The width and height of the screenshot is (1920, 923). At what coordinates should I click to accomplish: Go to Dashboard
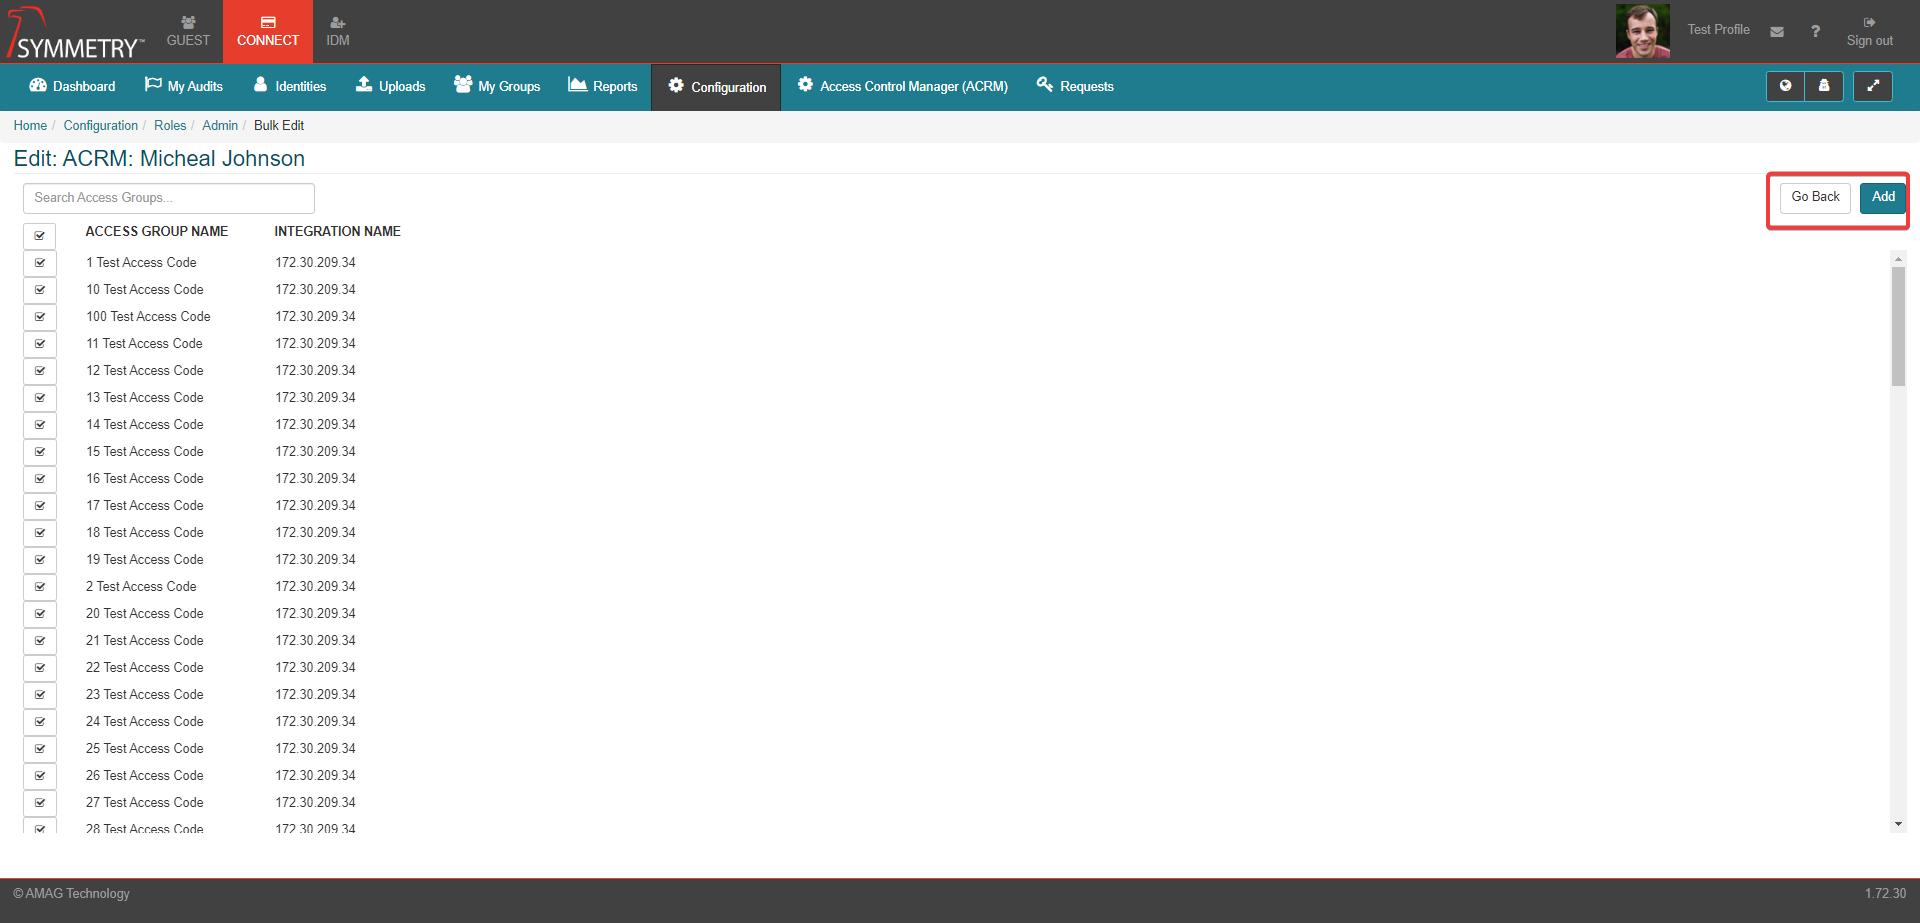[72, 86]
